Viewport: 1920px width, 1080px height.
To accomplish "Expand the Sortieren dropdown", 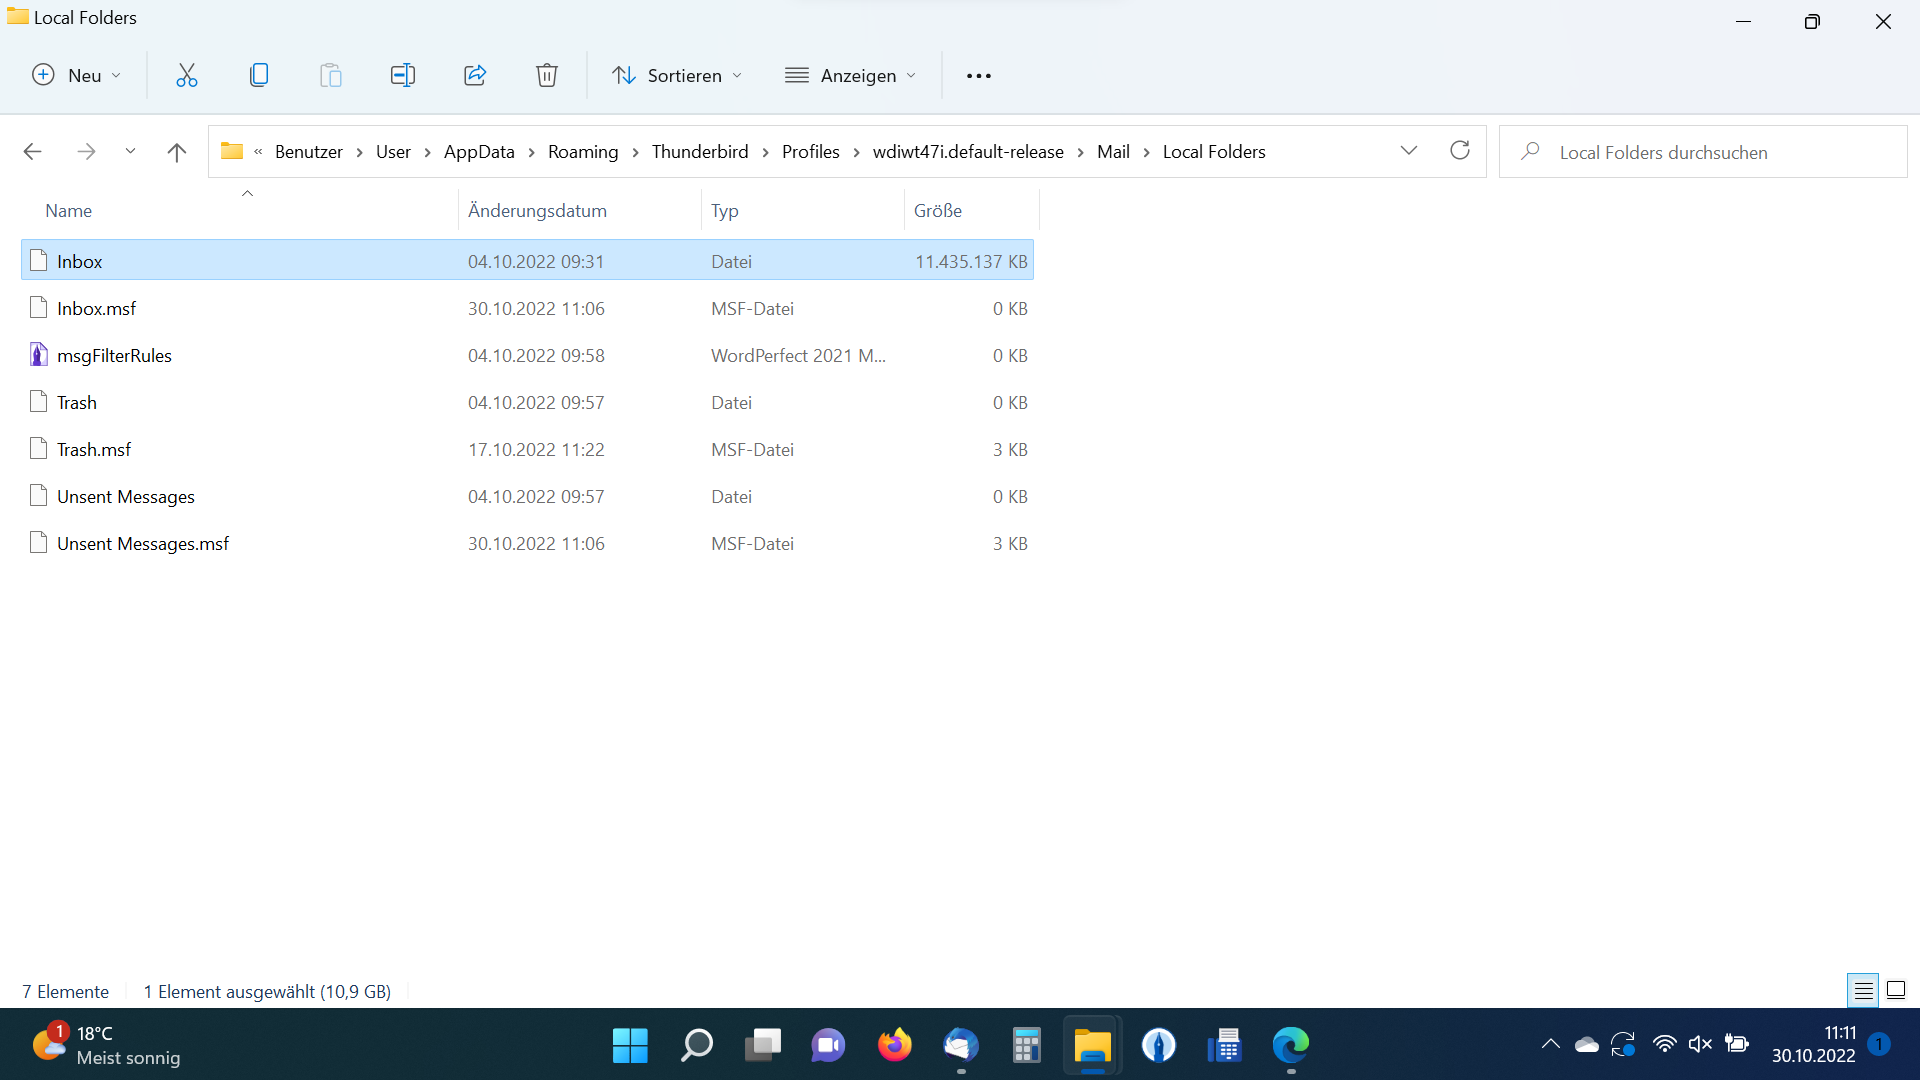I will coord(678,75).
